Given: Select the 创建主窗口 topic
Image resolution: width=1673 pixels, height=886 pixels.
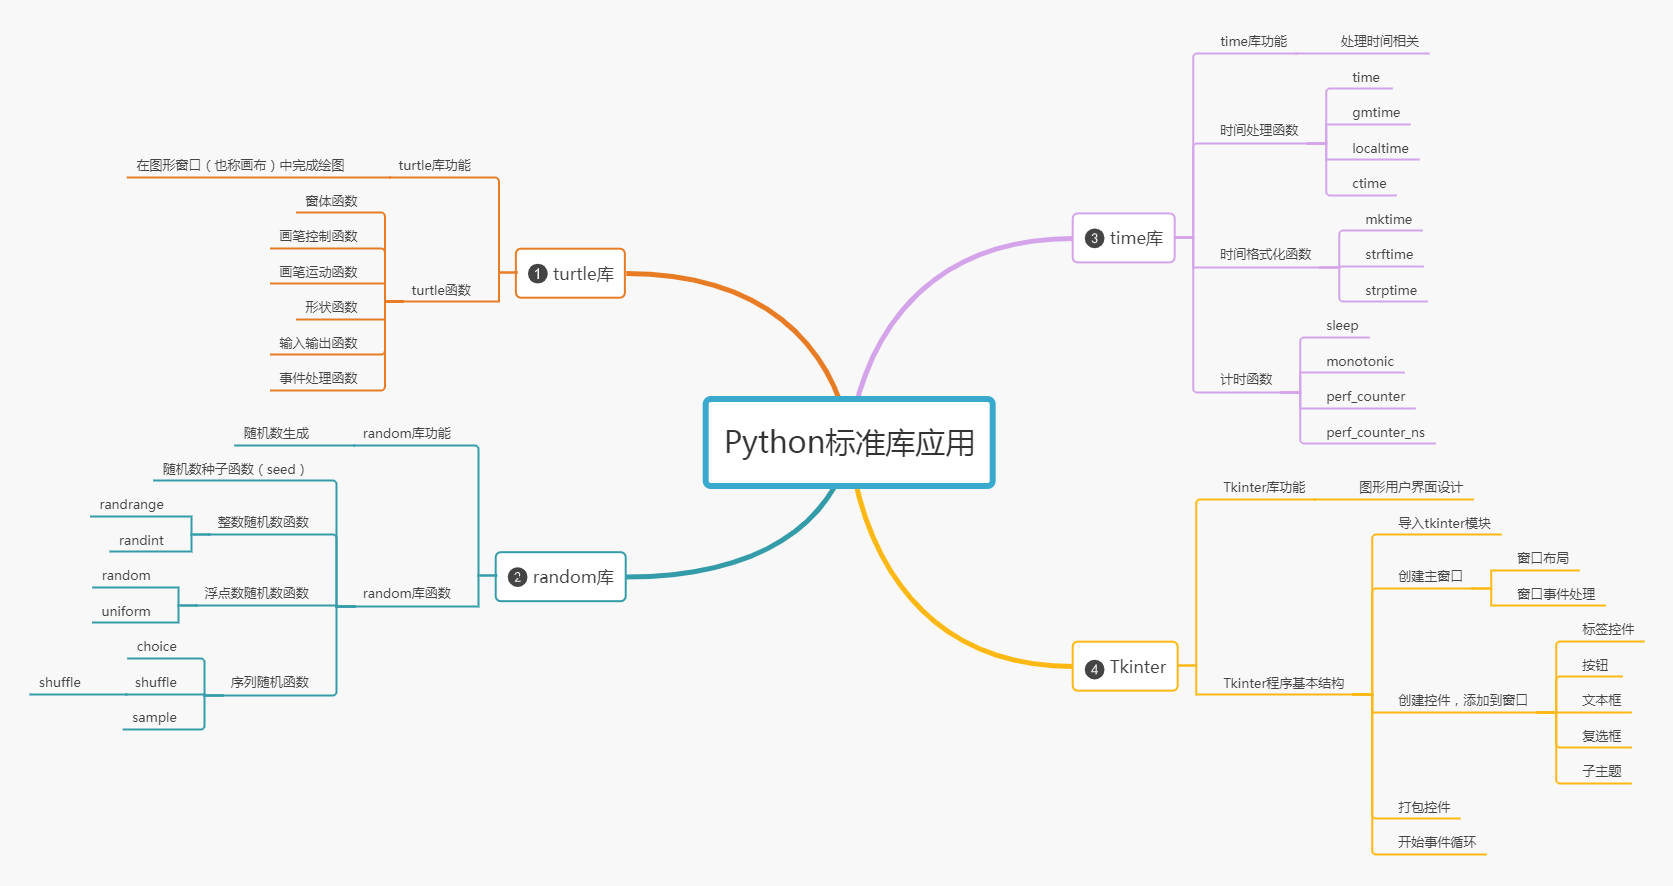Looking at the screenshot, I should 1430,576.
